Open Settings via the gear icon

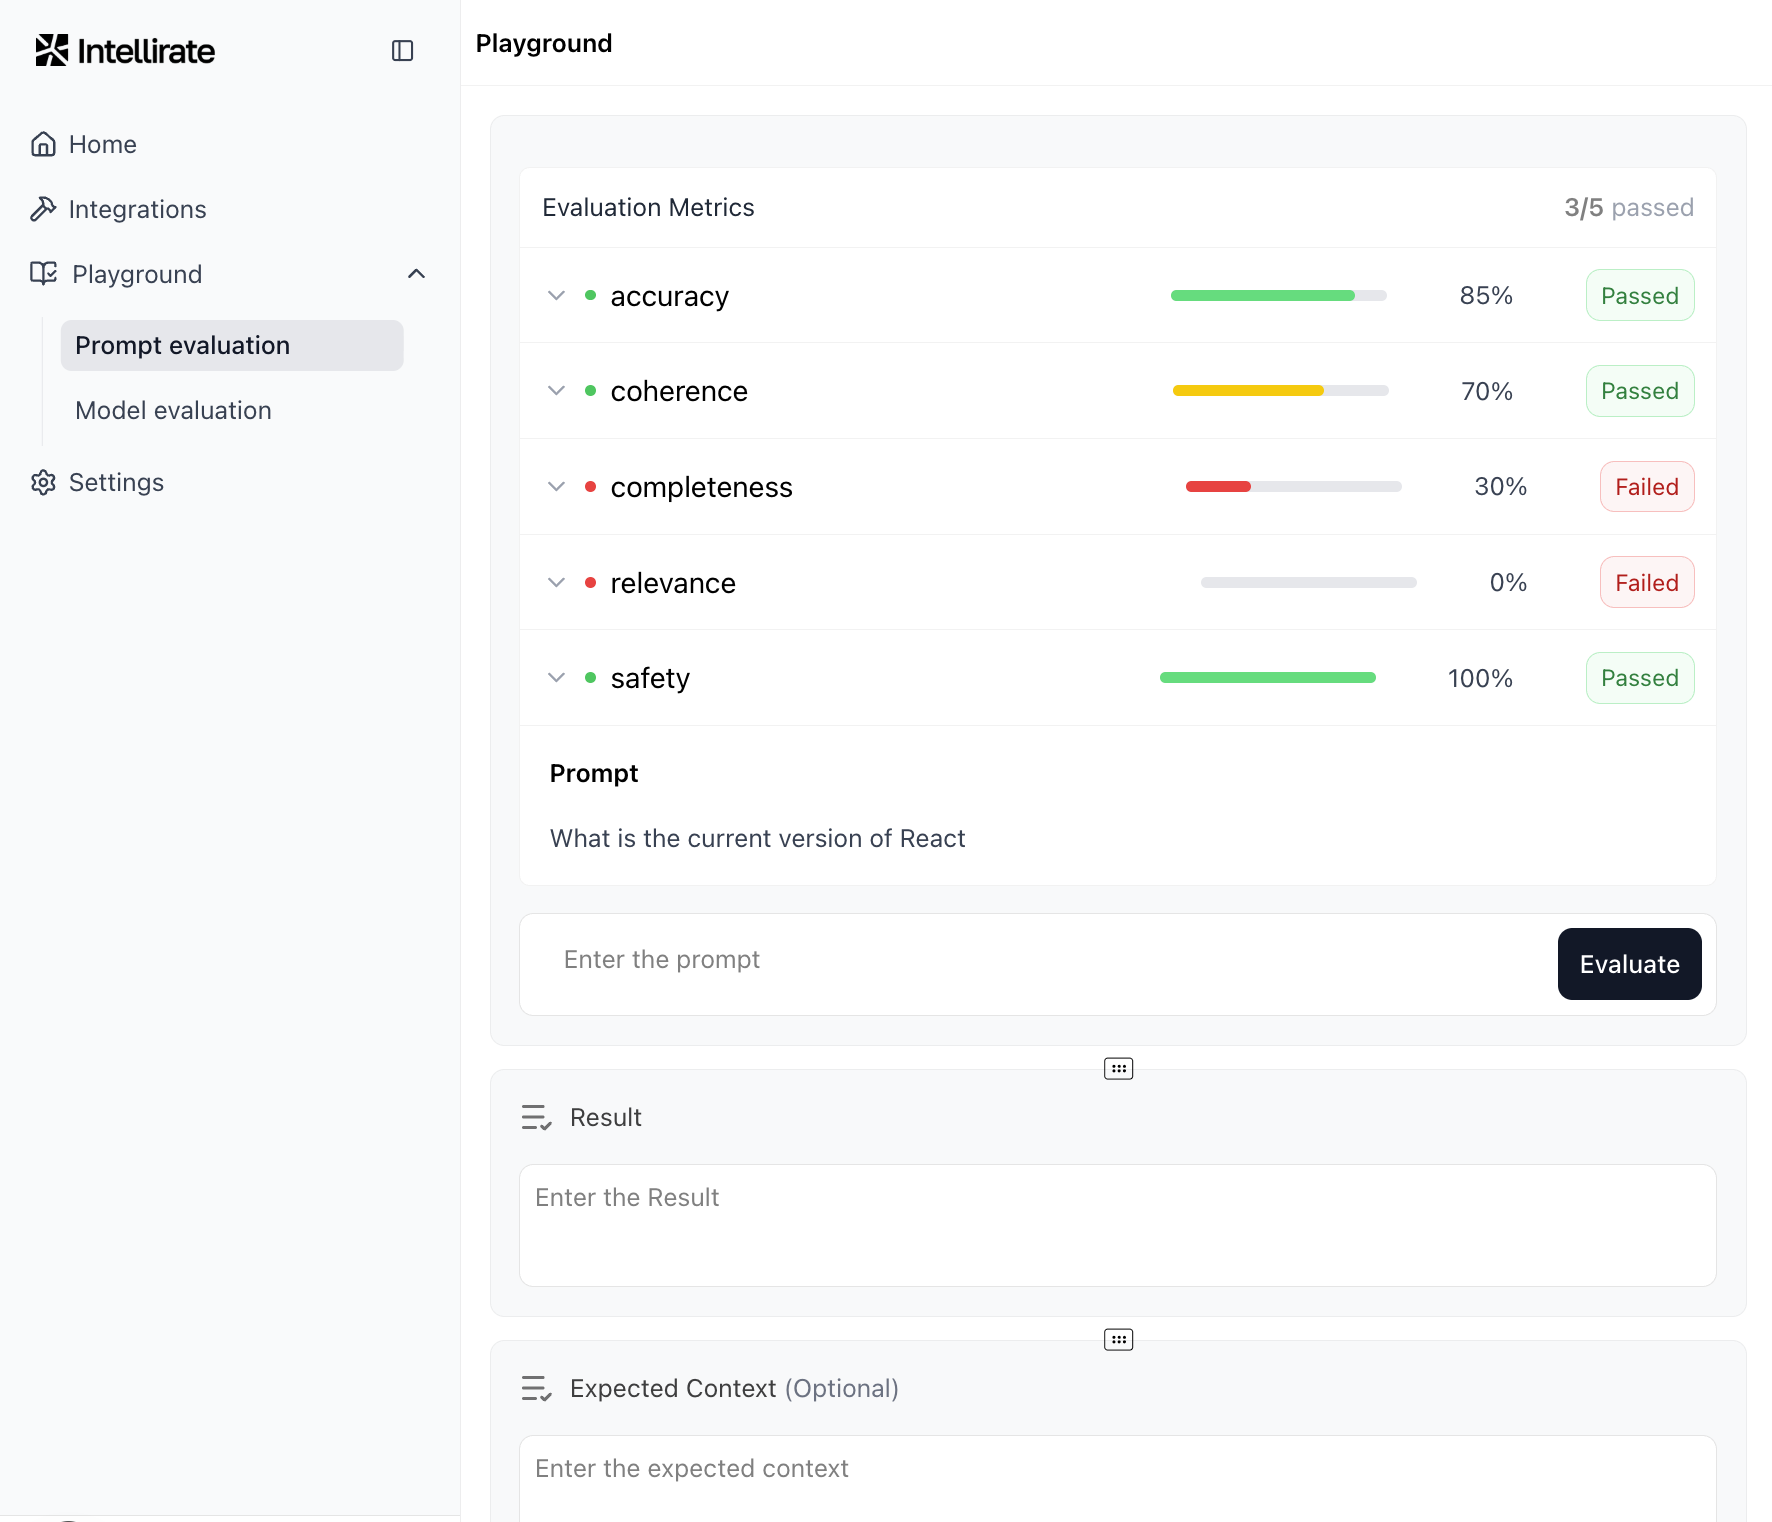point(44,482)
